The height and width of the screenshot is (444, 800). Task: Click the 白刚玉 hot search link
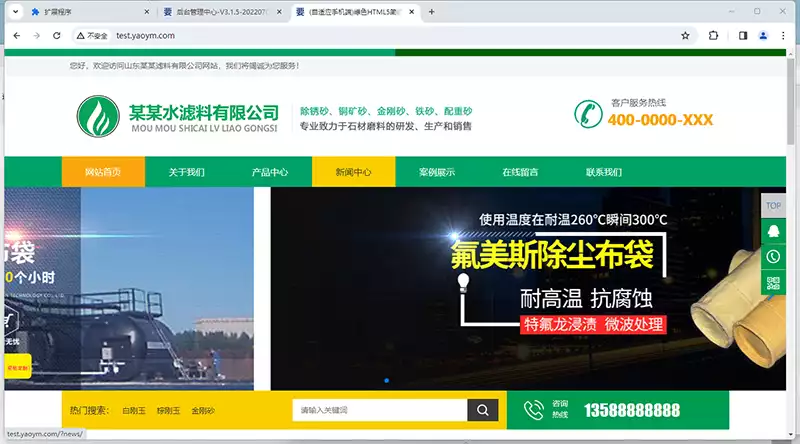point(134,411)
